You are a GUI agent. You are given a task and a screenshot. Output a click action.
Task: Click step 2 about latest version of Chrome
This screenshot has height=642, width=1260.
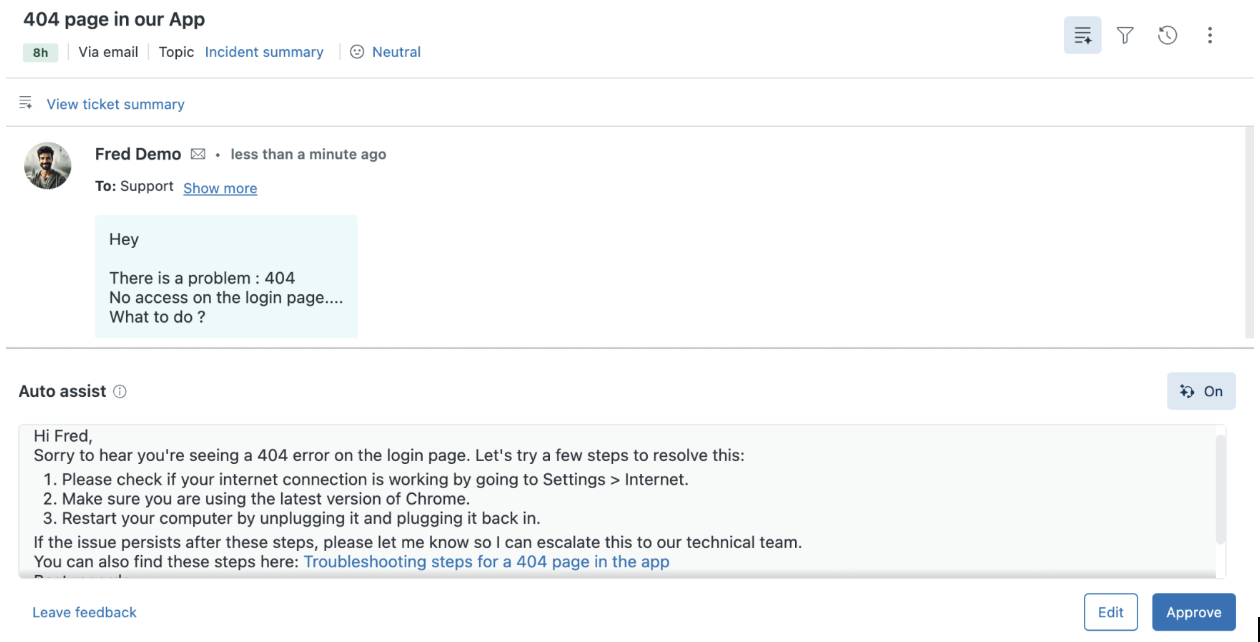257,499
